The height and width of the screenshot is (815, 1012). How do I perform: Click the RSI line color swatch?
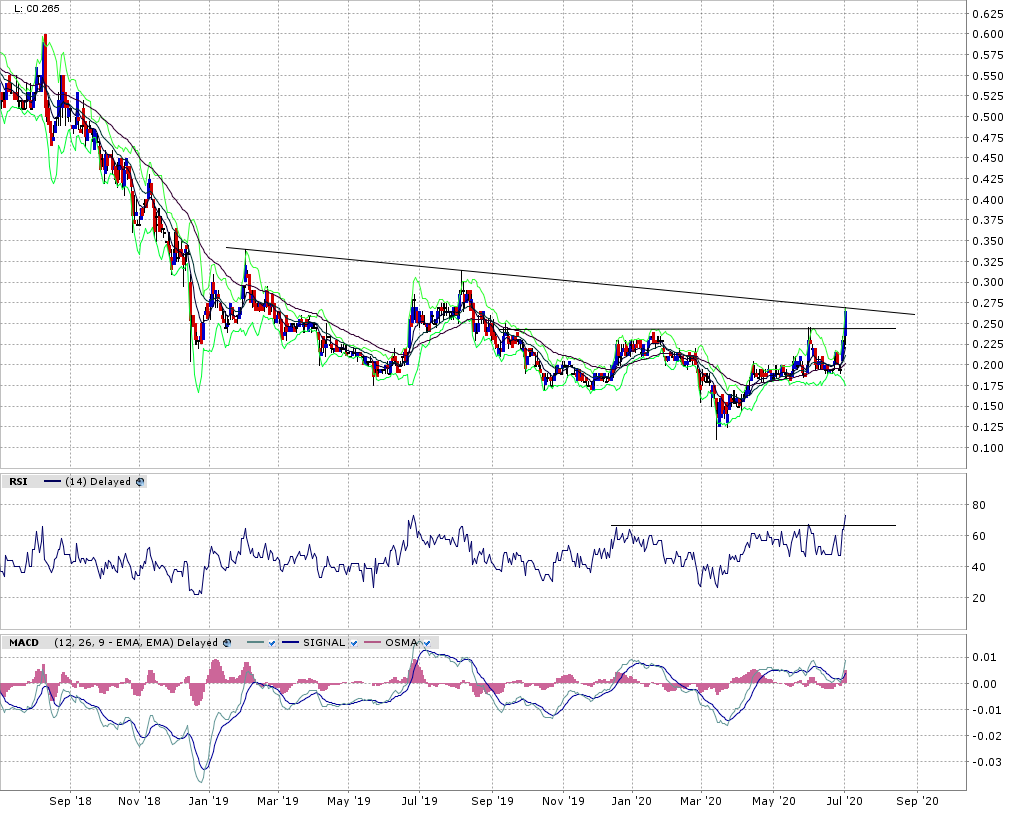(x=53, y=482)
